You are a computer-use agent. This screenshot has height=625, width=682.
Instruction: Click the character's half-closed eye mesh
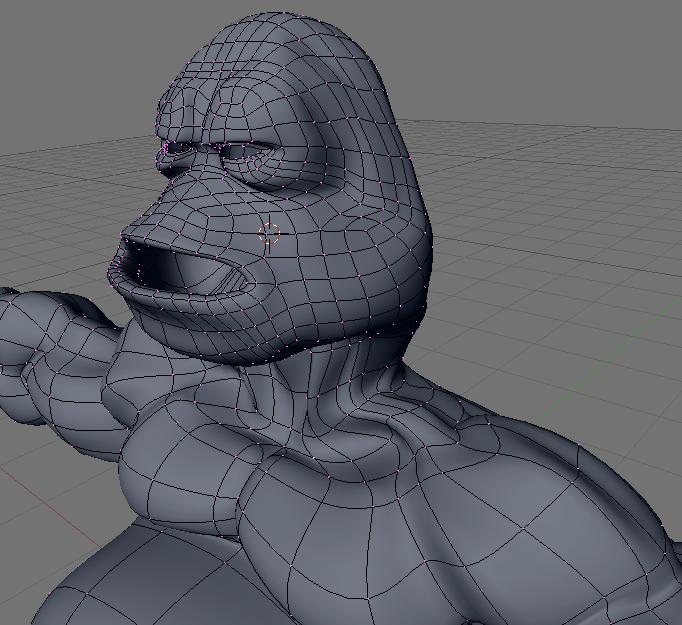pos(248,151)
